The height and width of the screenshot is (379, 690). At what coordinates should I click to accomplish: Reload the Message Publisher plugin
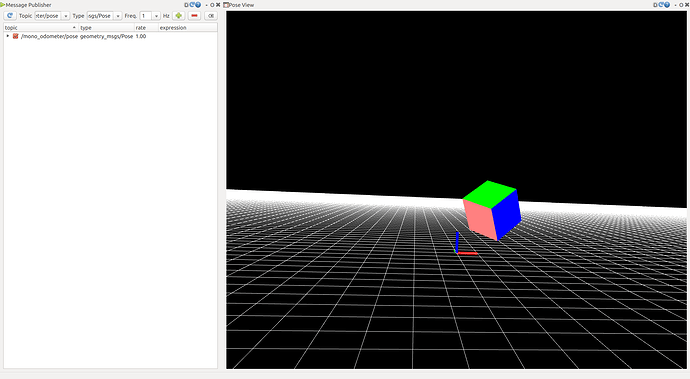(192, 5)
